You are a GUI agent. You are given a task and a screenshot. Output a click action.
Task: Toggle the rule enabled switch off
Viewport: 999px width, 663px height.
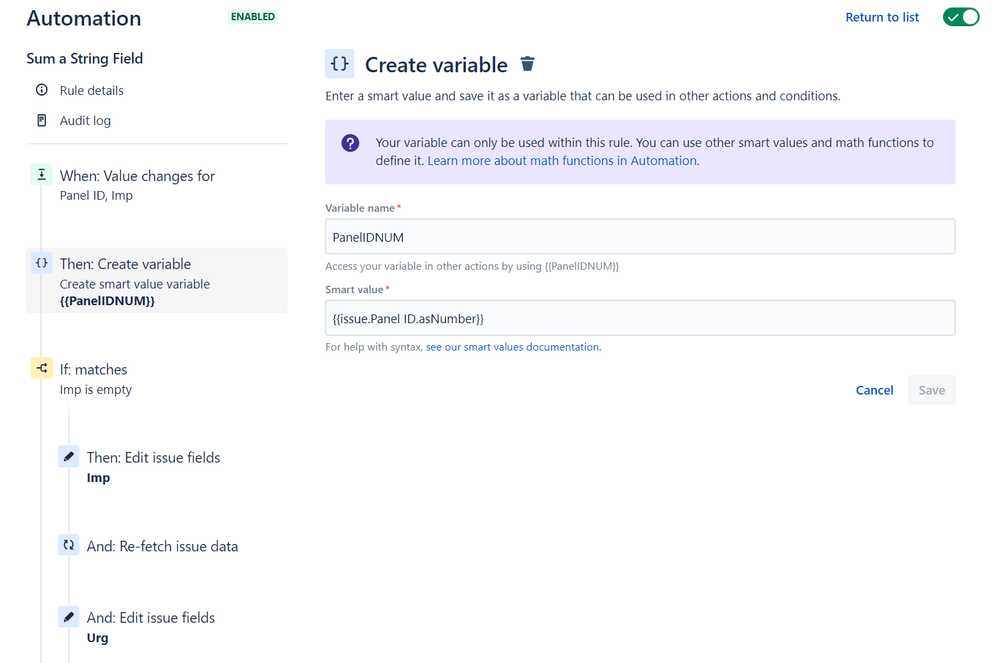961,17
